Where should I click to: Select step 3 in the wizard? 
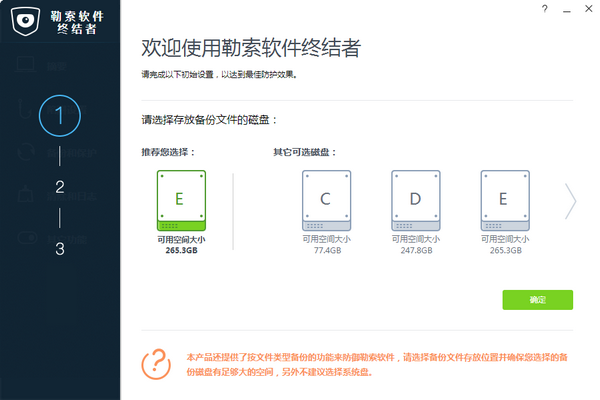click(x=60, y=249)
